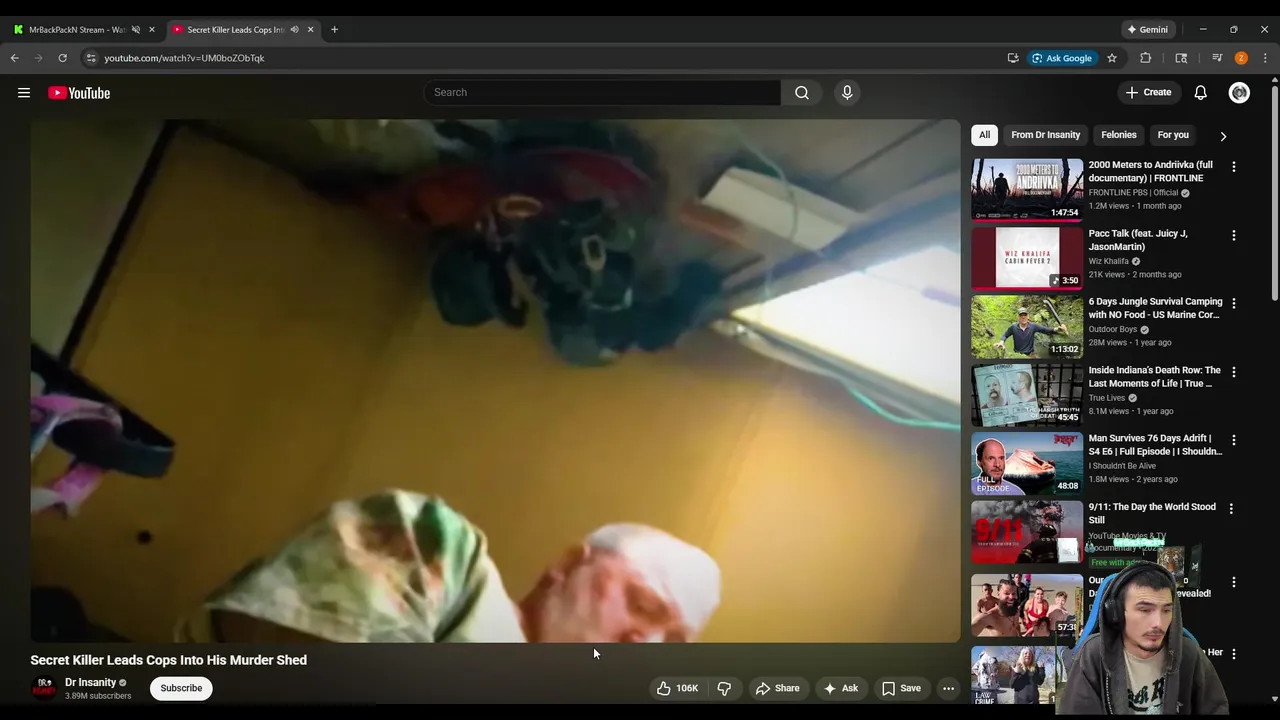Show more filter chips with right arrow
The image size is (1280, 720).
pos(1222,136)
